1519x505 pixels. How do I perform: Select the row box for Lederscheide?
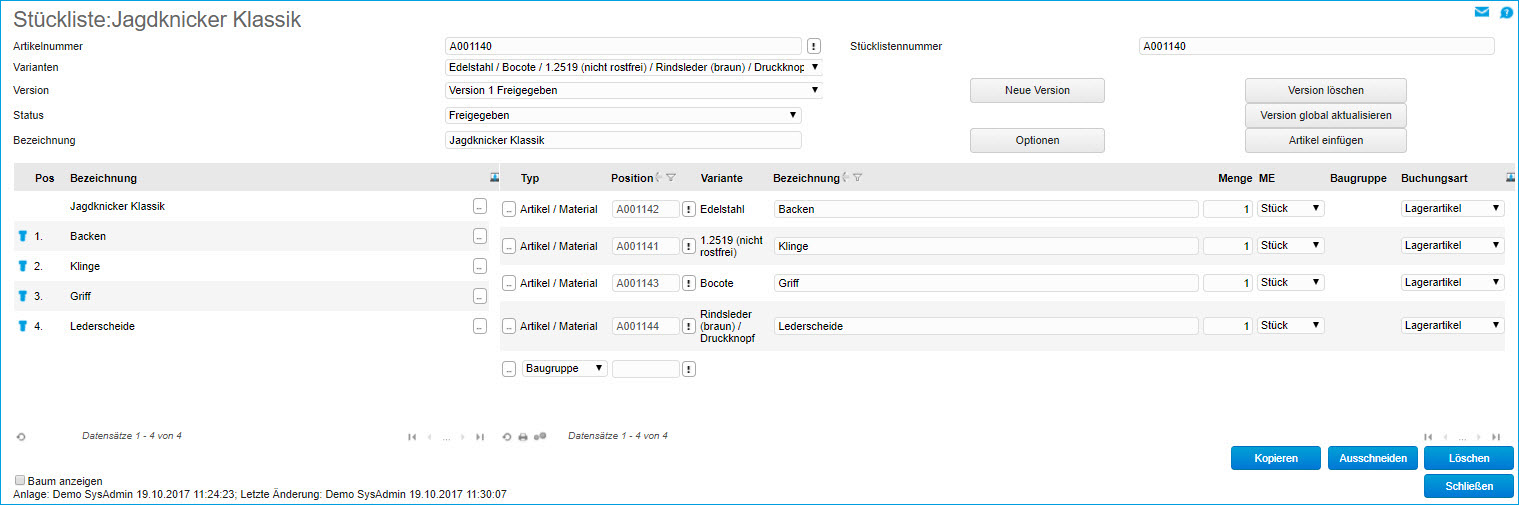(x=508, y=326)
